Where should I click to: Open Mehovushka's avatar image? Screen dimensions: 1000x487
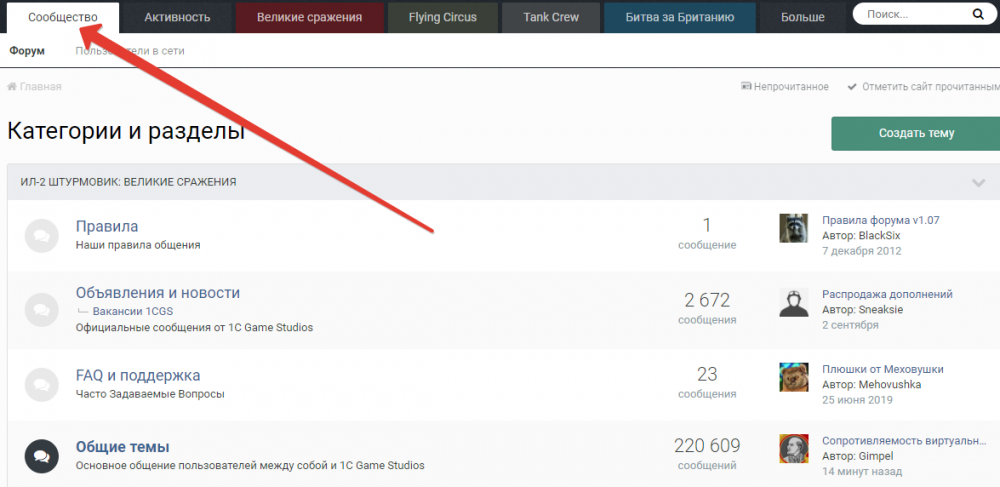point(793,377)
